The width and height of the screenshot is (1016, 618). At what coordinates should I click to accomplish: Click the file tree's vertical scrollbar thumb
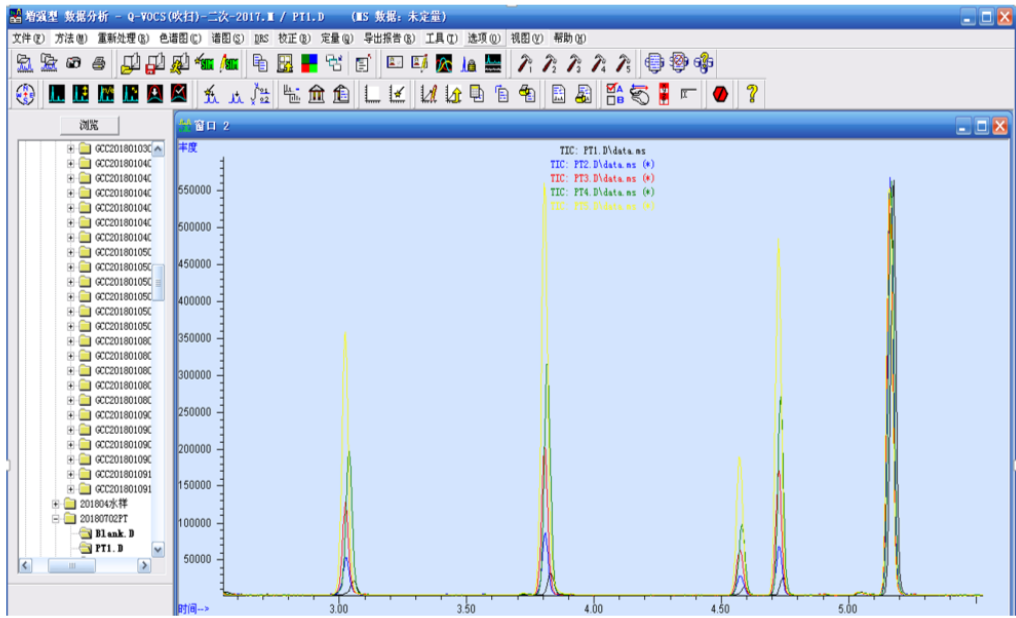(157, 283)
